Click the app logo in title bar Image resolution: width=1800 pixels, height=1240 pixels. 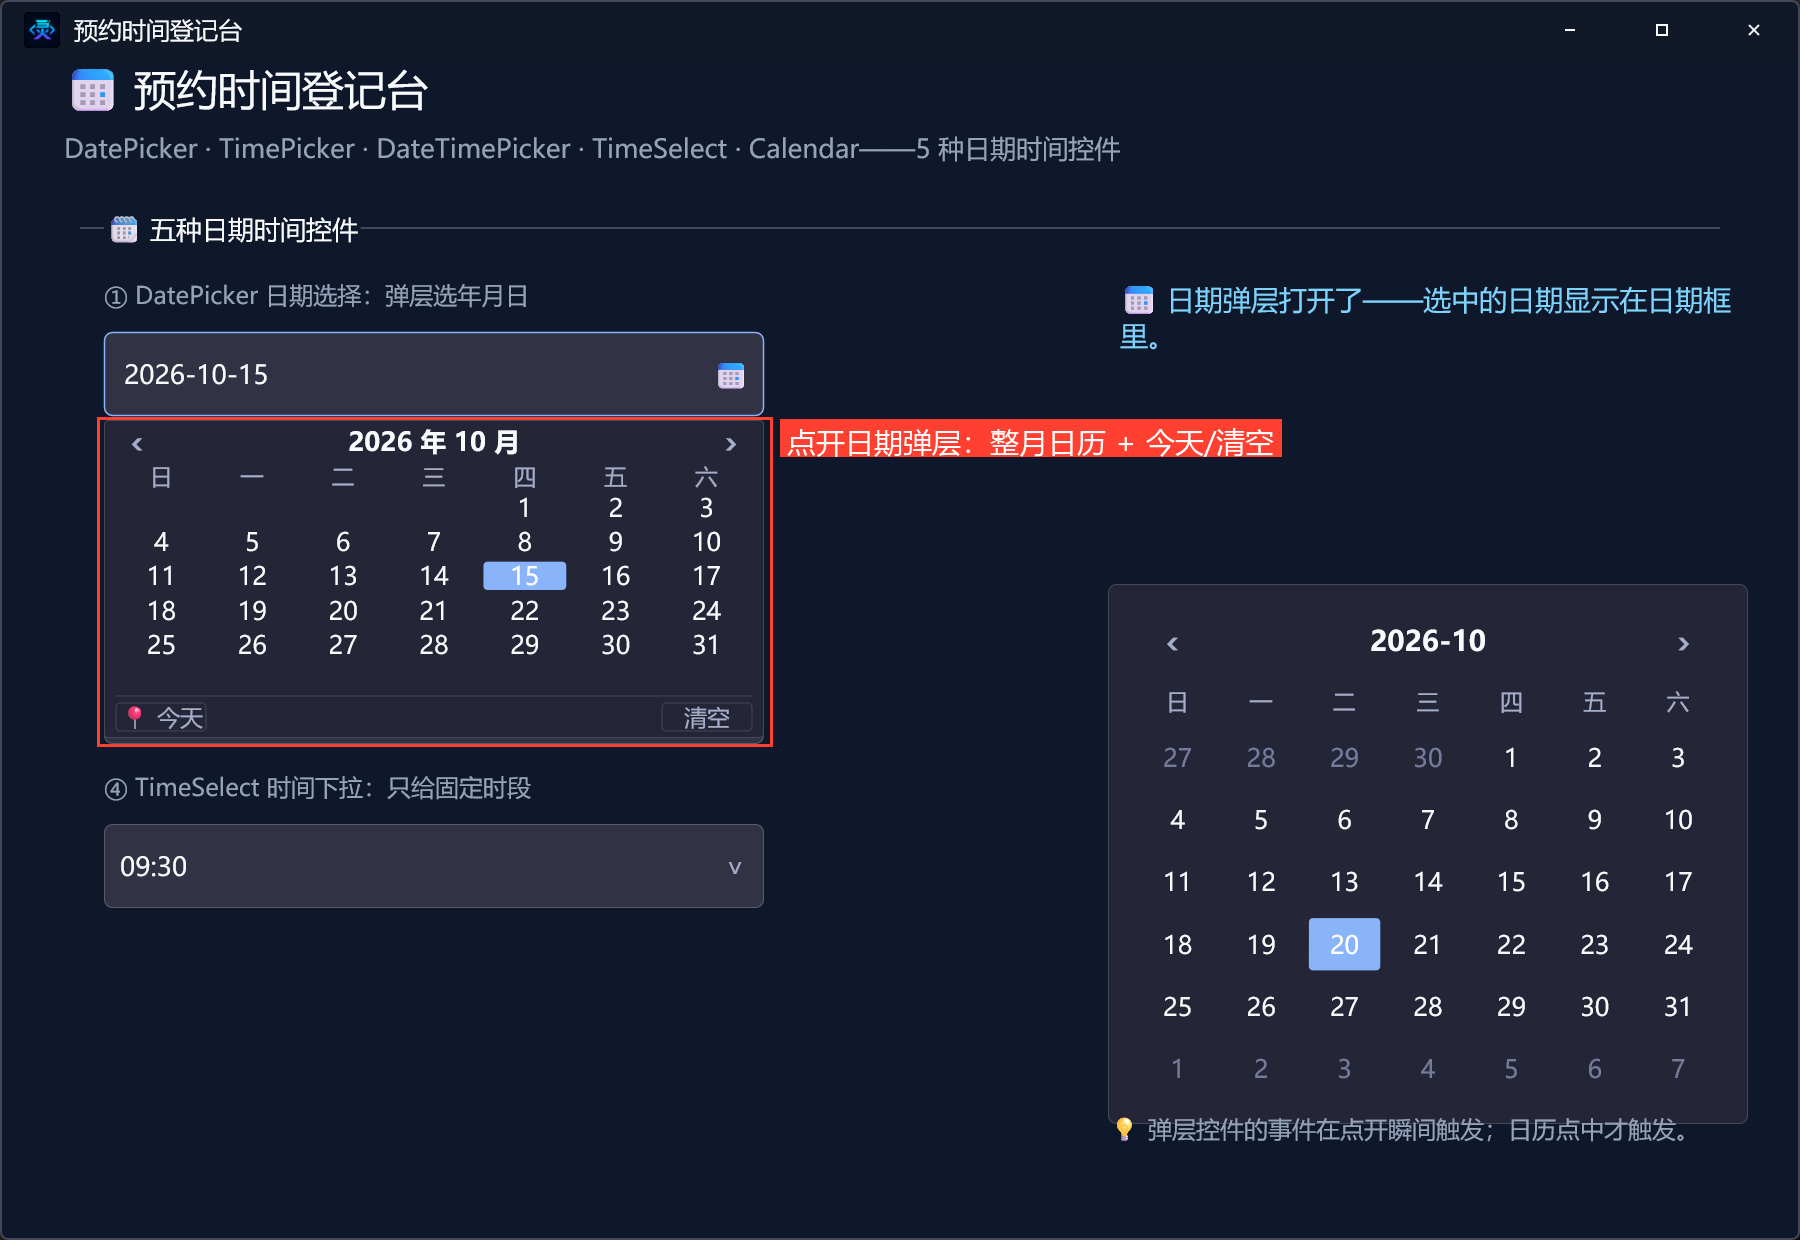pyautogui.click(x=42, y=30)
